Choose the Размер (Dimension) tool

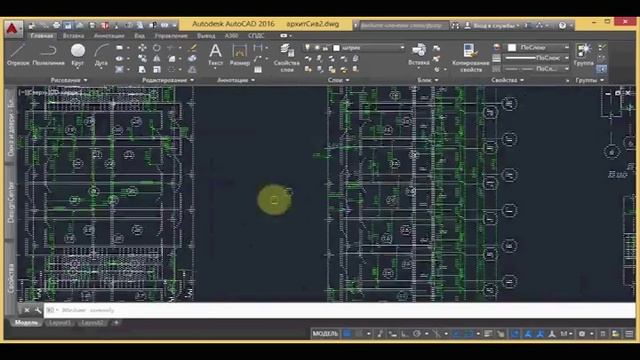pyautogui.click(x=240, y=55)
